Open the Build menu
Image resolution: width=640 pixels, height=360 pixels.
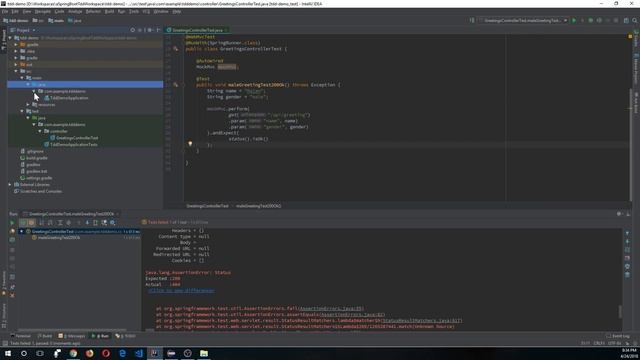tap(109, 11)
